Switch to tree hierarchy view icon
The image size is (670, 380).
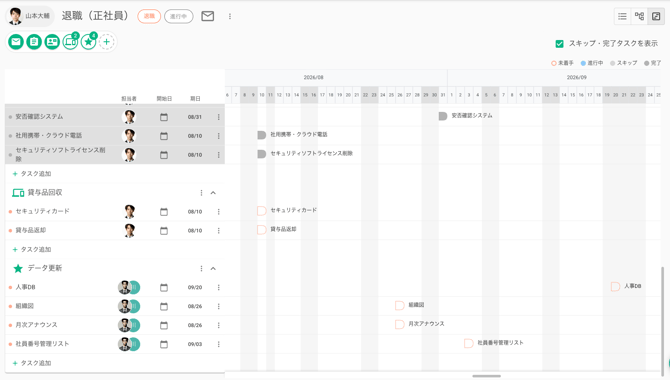[x=639, y=16]
